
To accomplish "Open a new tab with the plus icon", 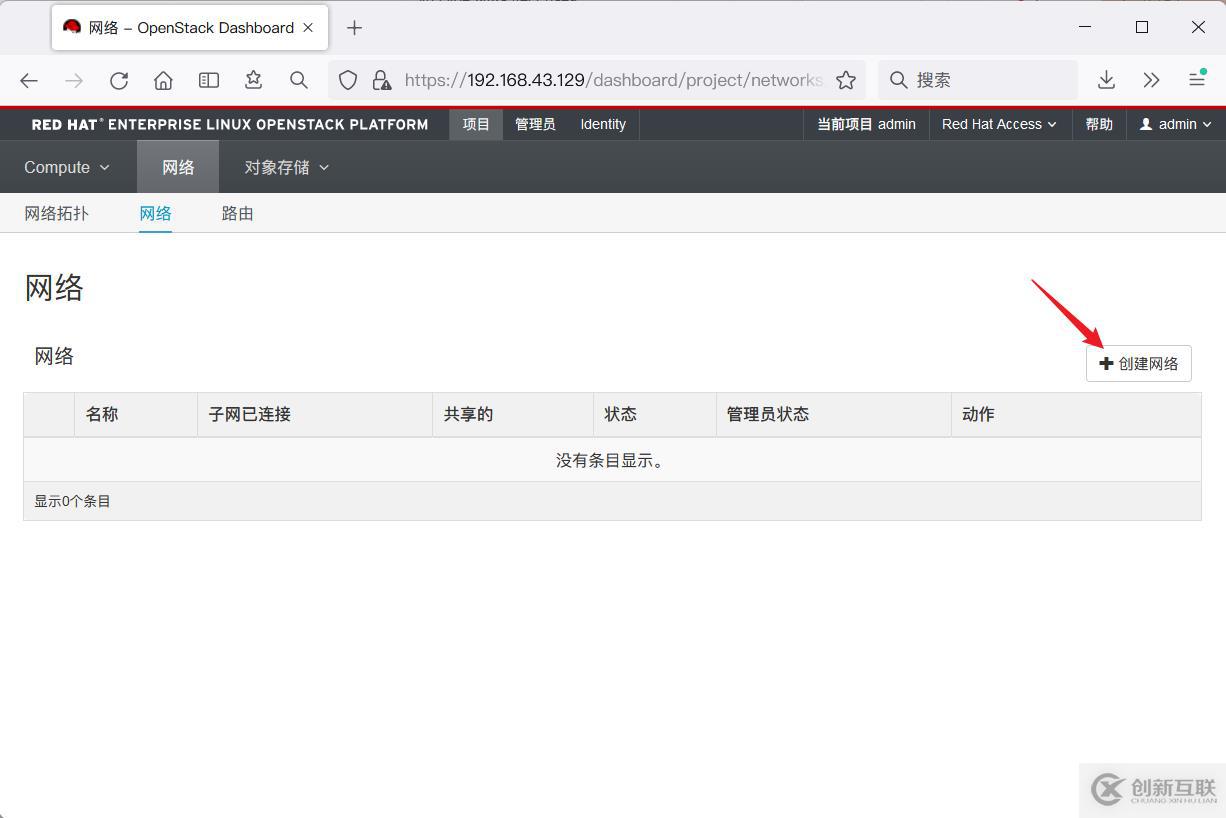I will [354, 28].
